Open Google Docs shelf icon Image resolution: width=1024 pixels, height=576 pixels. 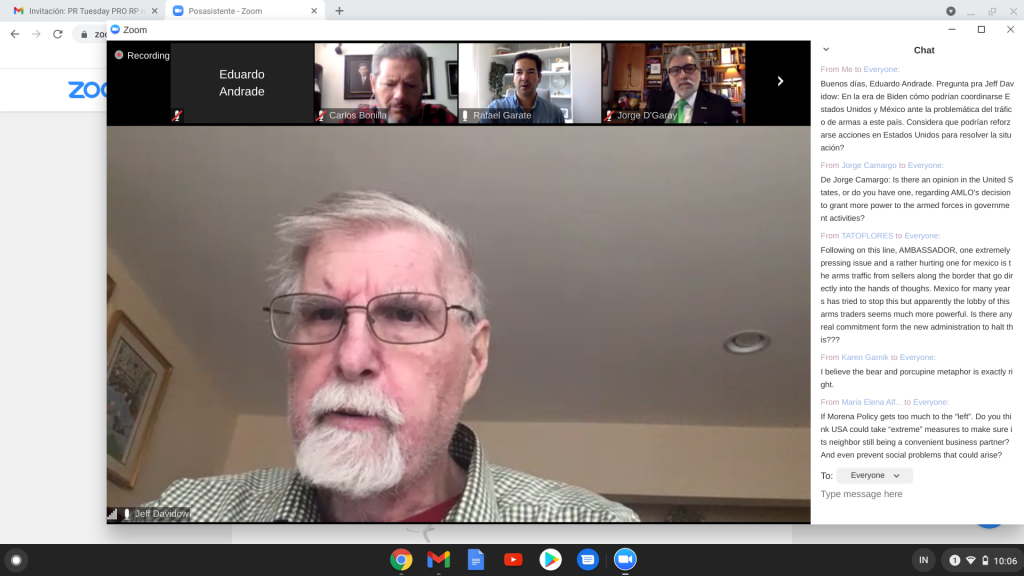pyautogui.click(x=476, y=560)
